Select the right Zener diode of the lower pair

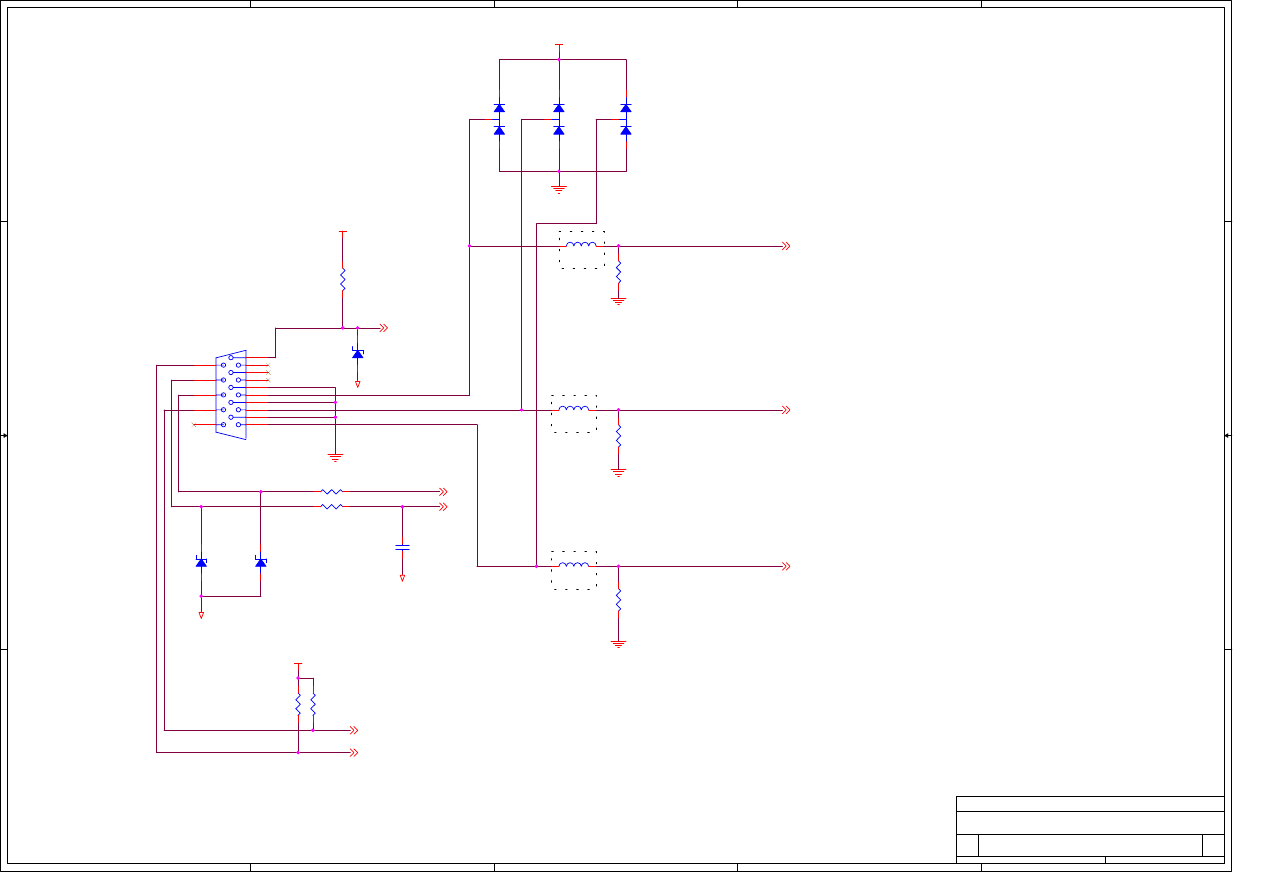(261, 562)
